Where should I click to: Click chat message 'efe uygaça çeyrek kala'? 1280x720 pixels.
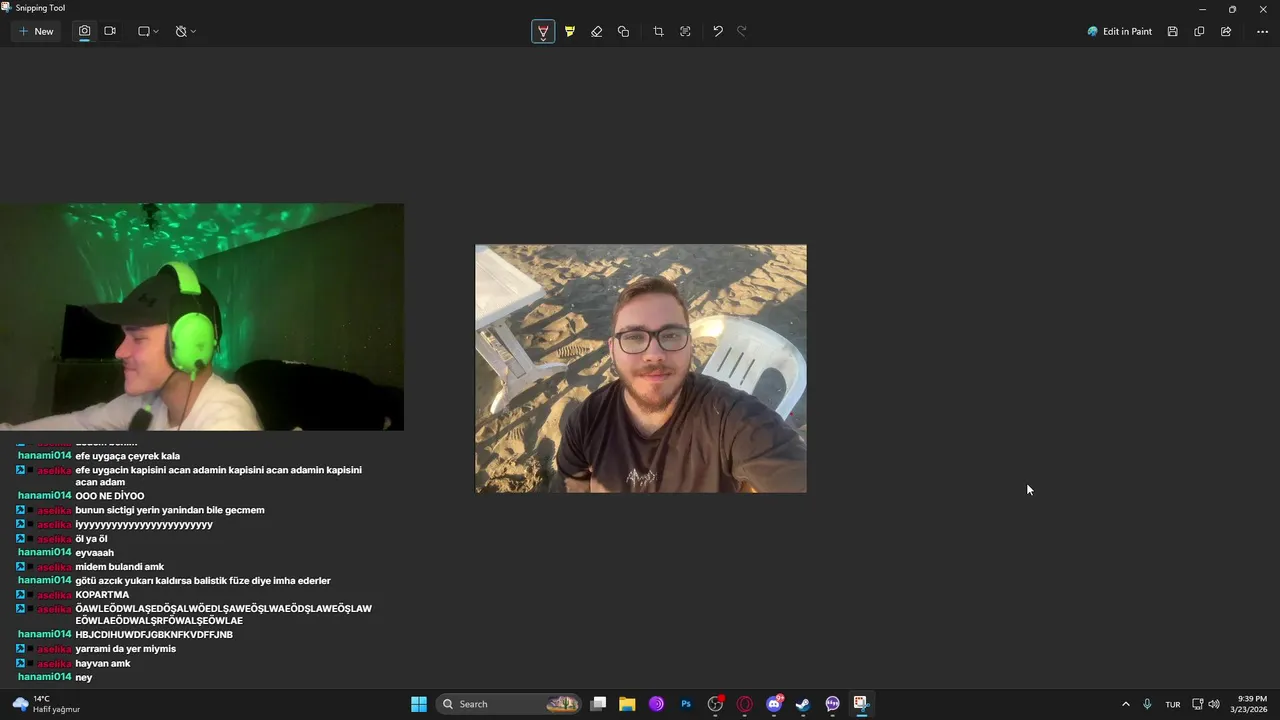click(x=127, y=456)
